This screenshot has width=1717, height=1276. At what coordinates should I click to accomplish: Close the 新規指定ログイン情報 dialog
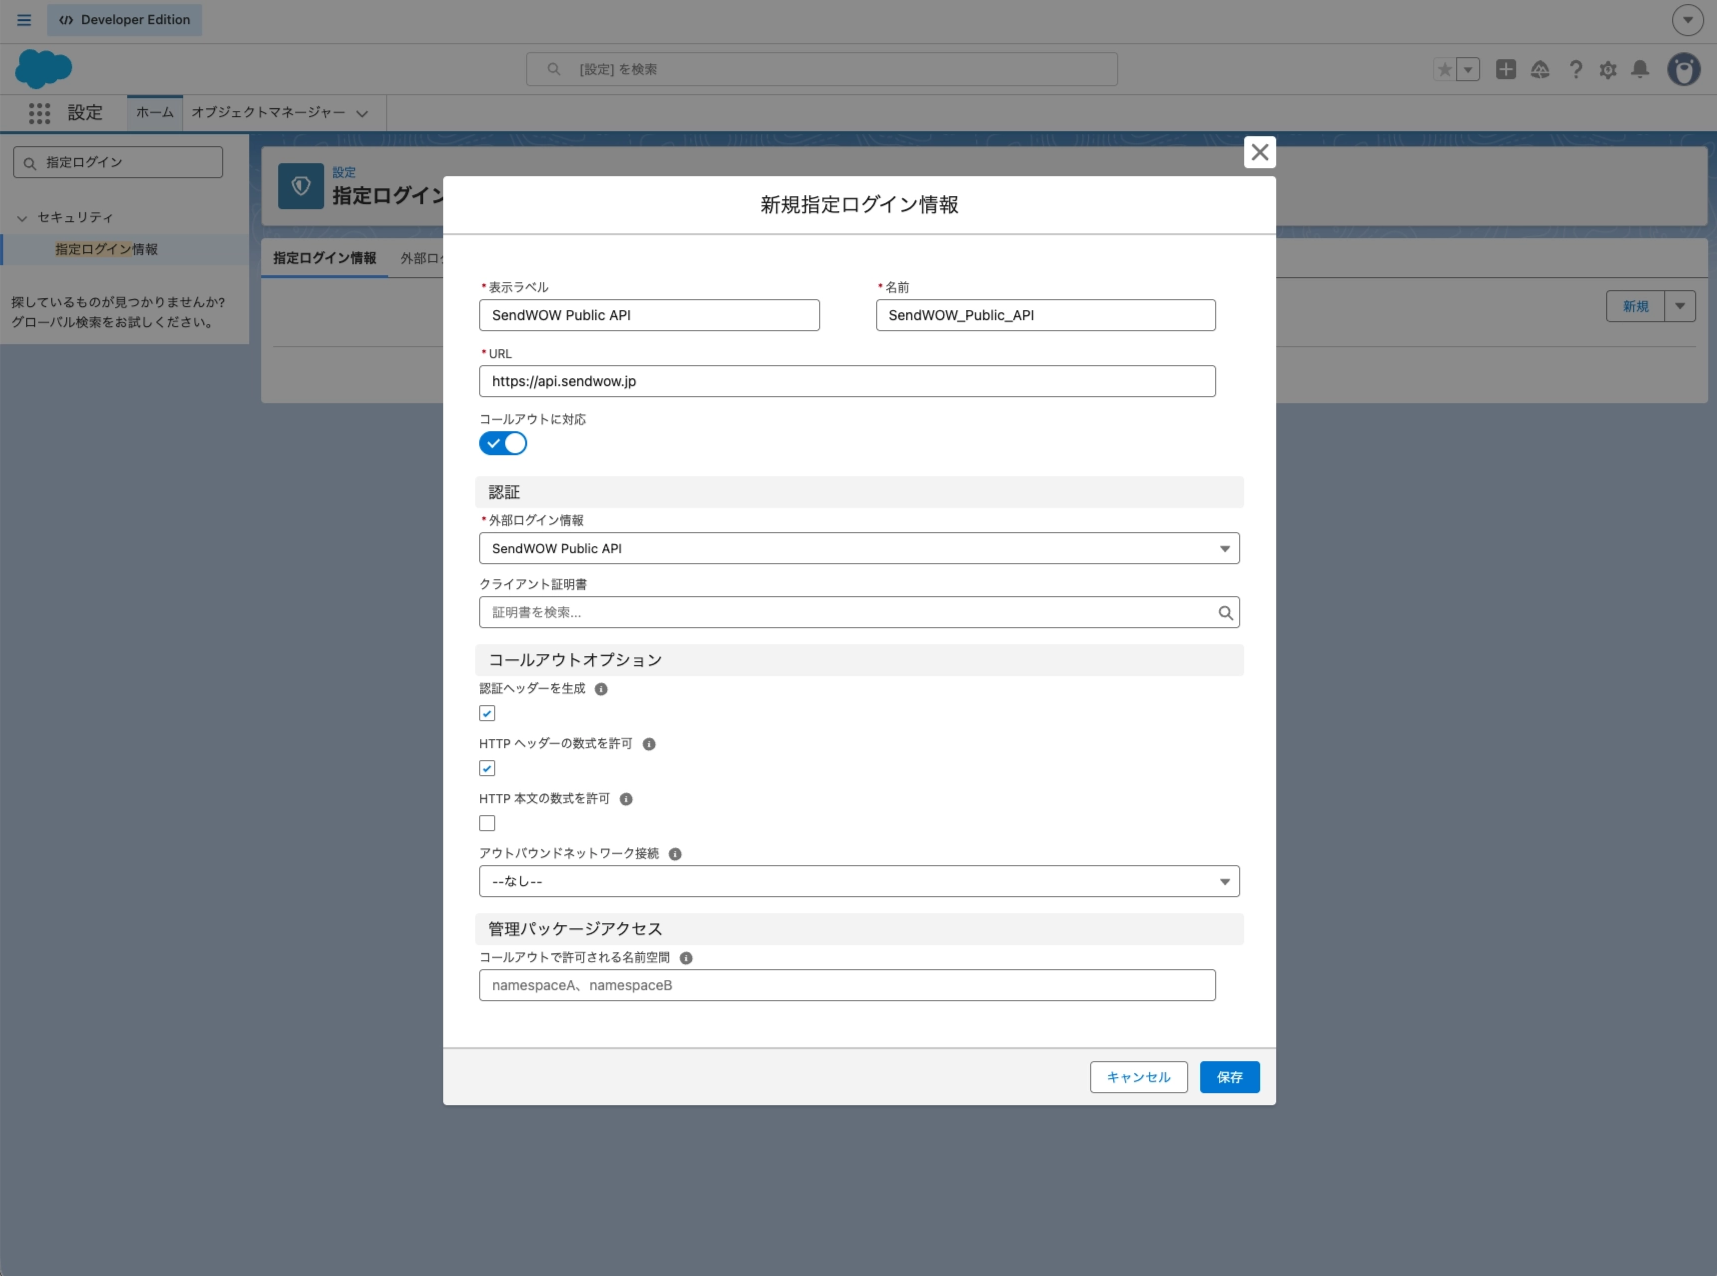(x=1260, y=152)
